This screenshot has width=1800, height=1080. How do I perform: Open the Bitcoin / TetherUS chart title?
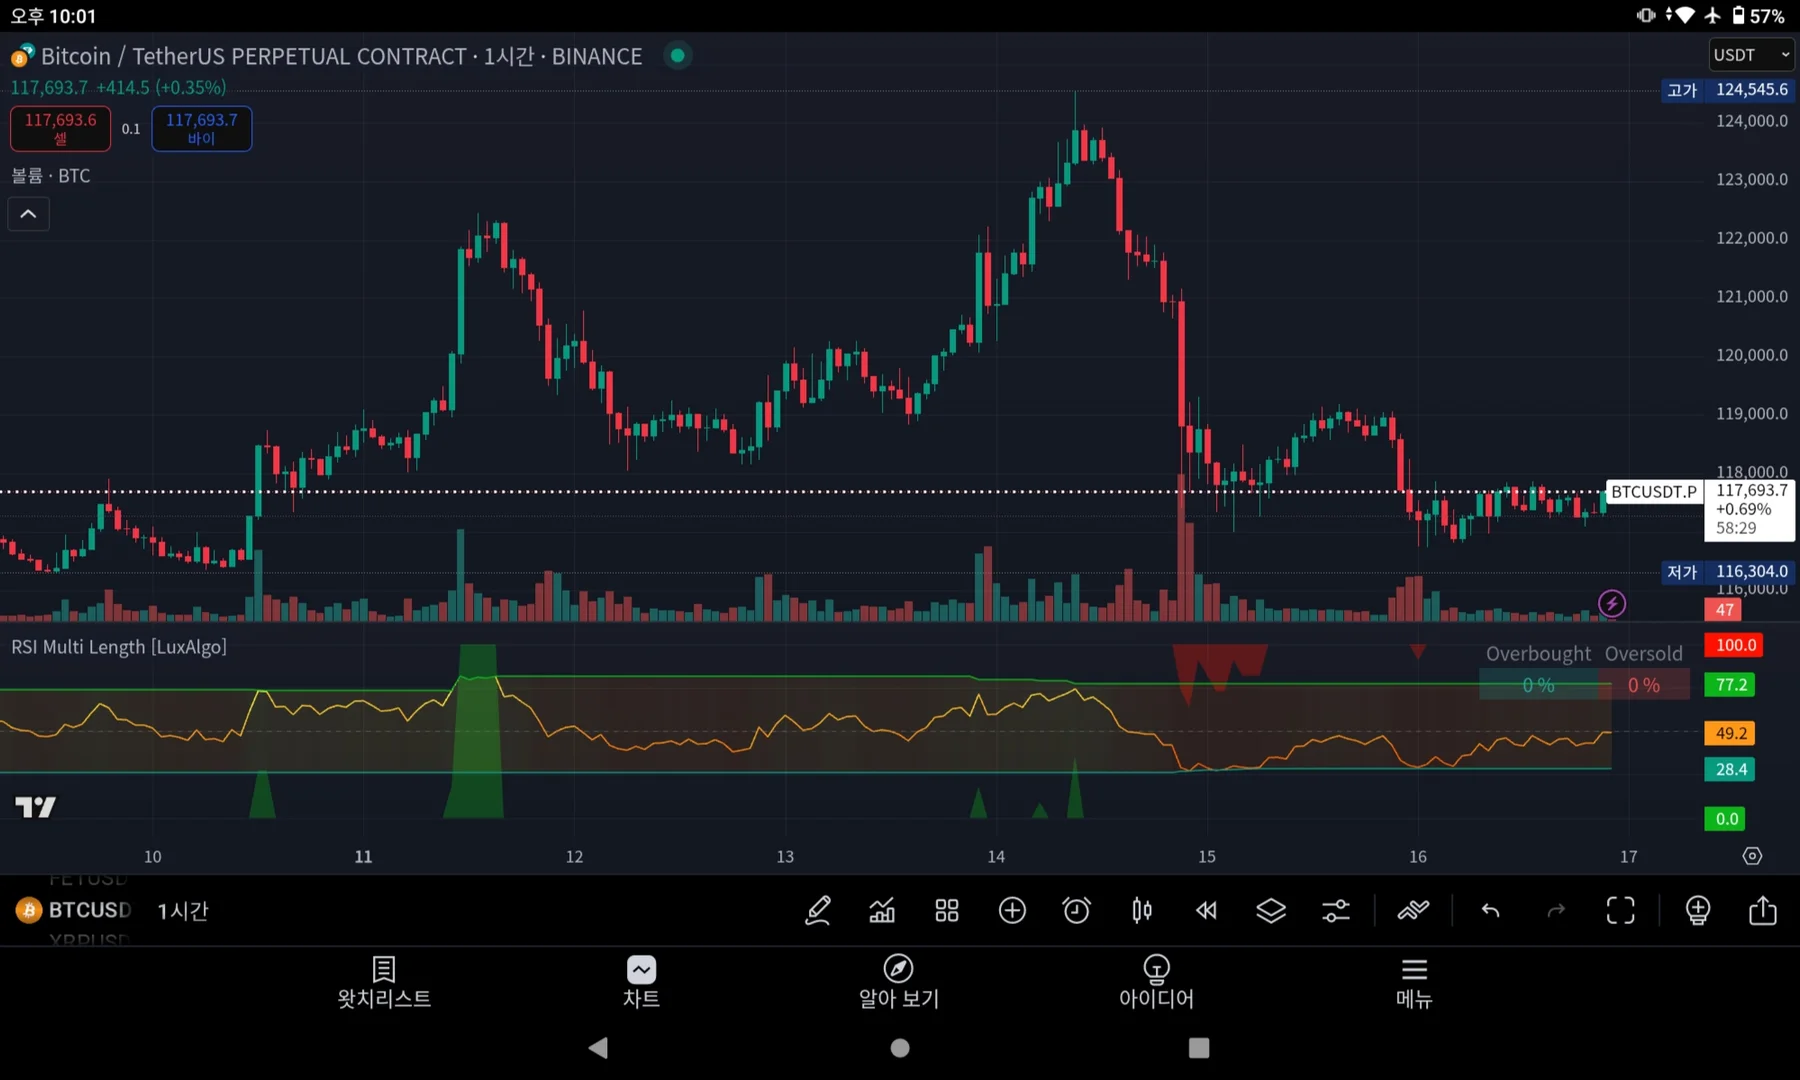tap(342, 56)
